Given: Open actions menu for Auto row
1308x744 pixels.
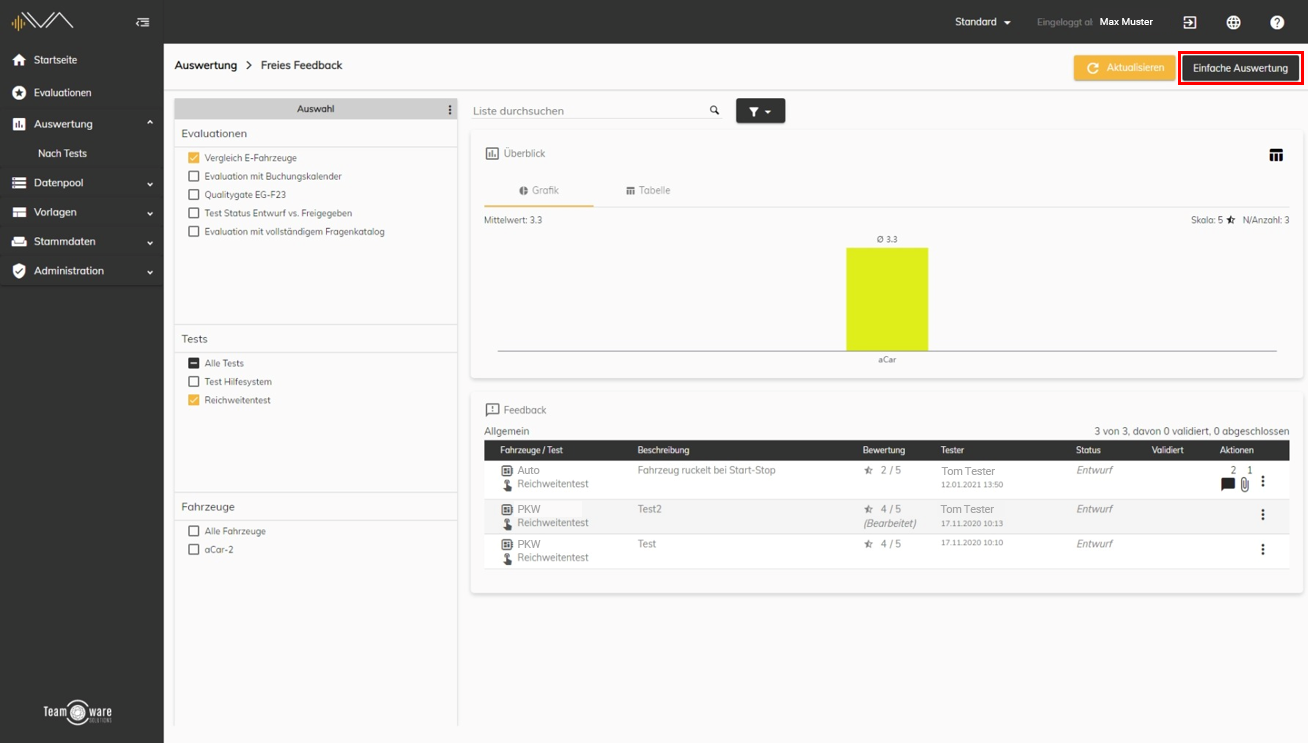Looking at the screenshot, I should point(1263,482).
